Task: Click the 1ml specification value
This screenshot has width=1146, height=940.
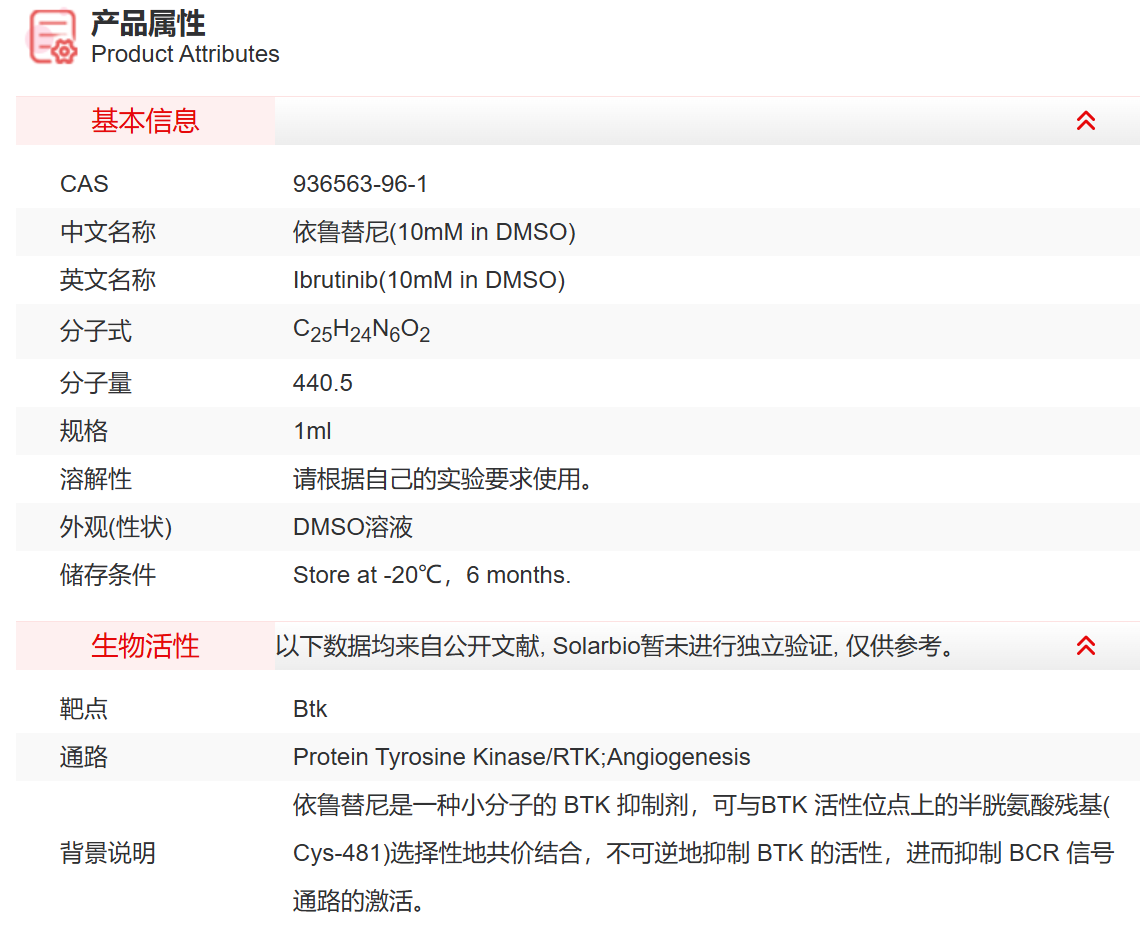Action: [x=312, y=431]
